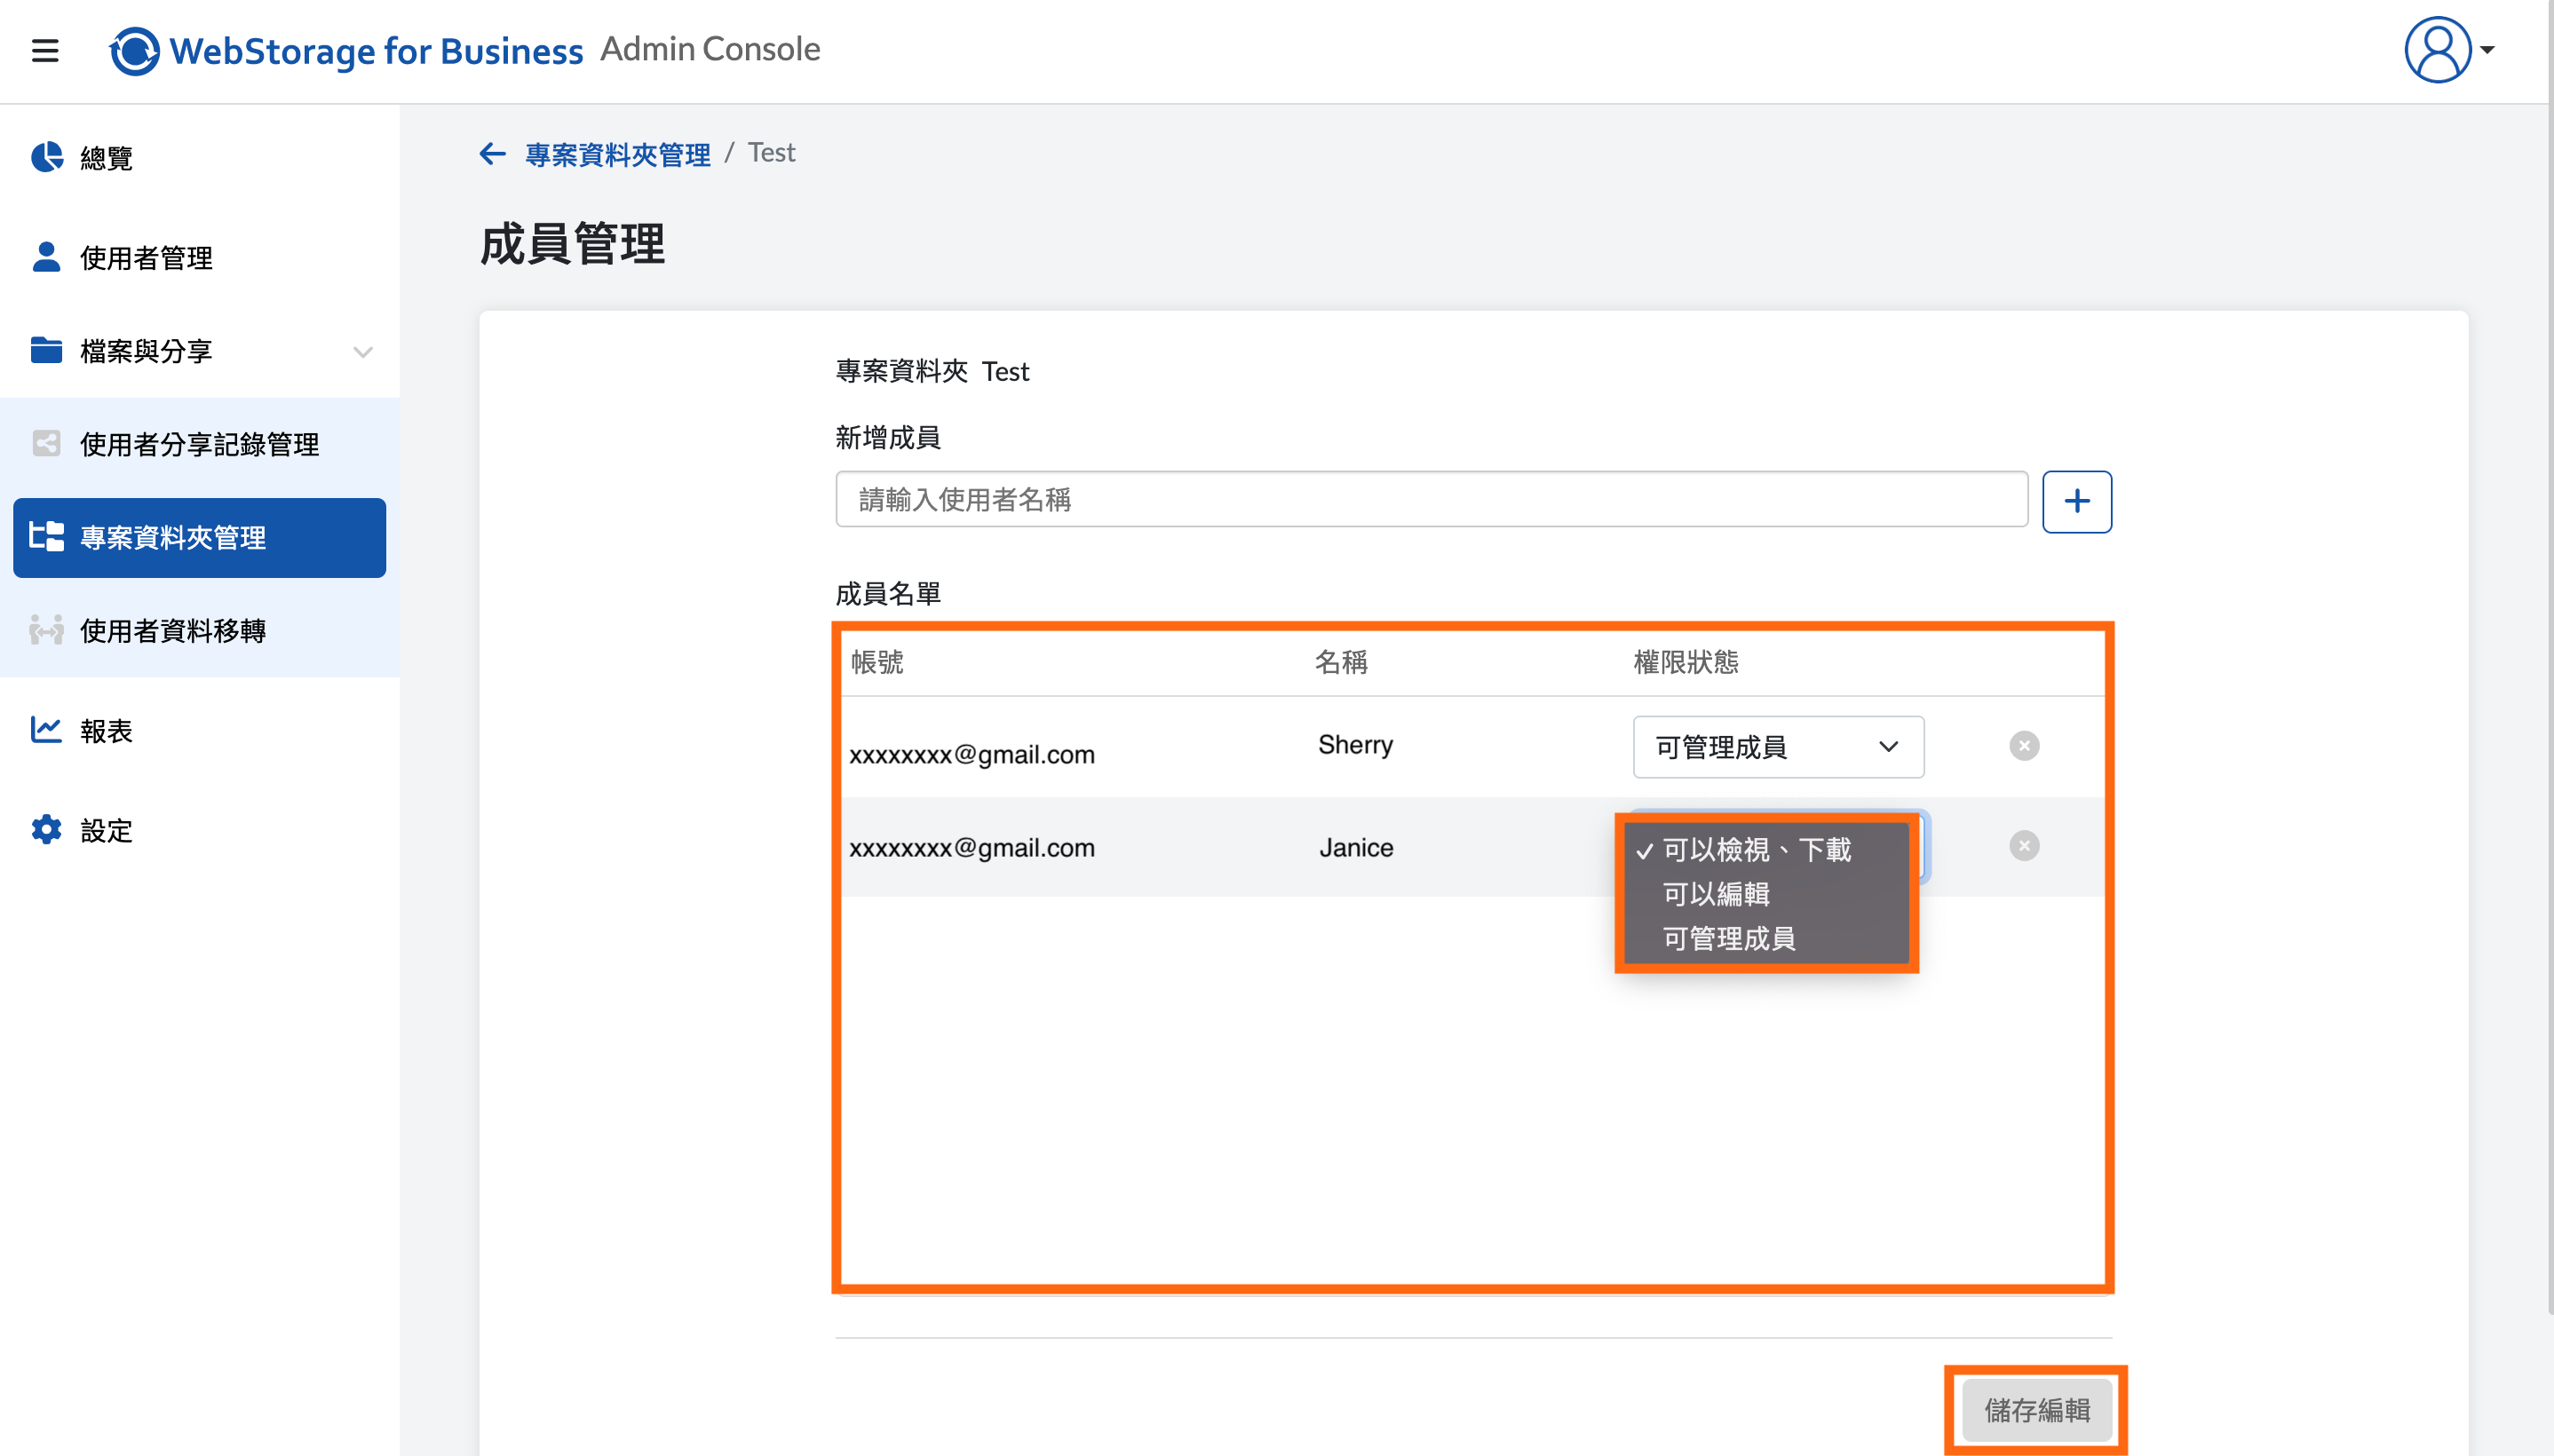Click the 報表 chart icon
Image resolution: width=2554 pixels, height=1456 pixels.
click(46, 729)
